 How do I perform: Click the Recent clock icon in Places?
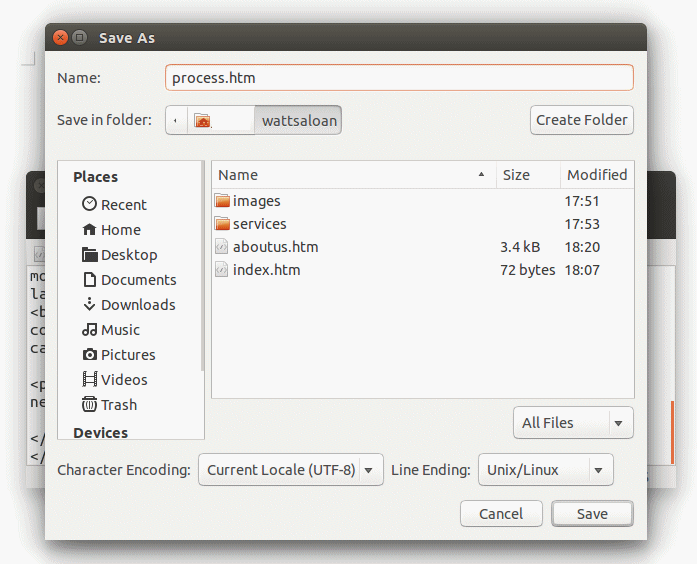tap(89, 204)
